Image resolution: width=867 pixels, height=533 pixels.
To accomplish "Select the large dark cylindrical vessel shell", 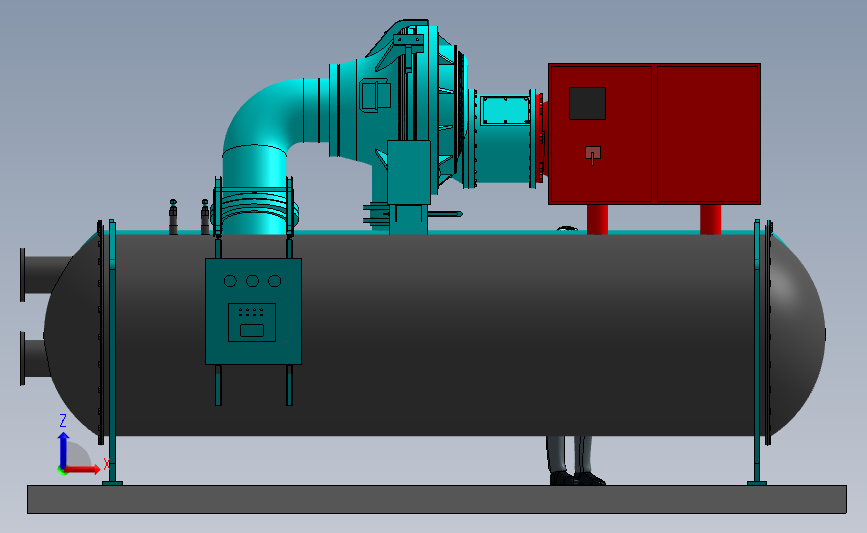I will tap(434, 335).
